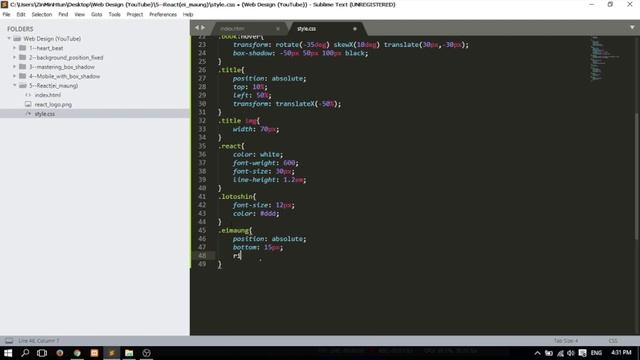
Task: Expand the 1--heart_beat folder arrow
Action: click(15, 48)
